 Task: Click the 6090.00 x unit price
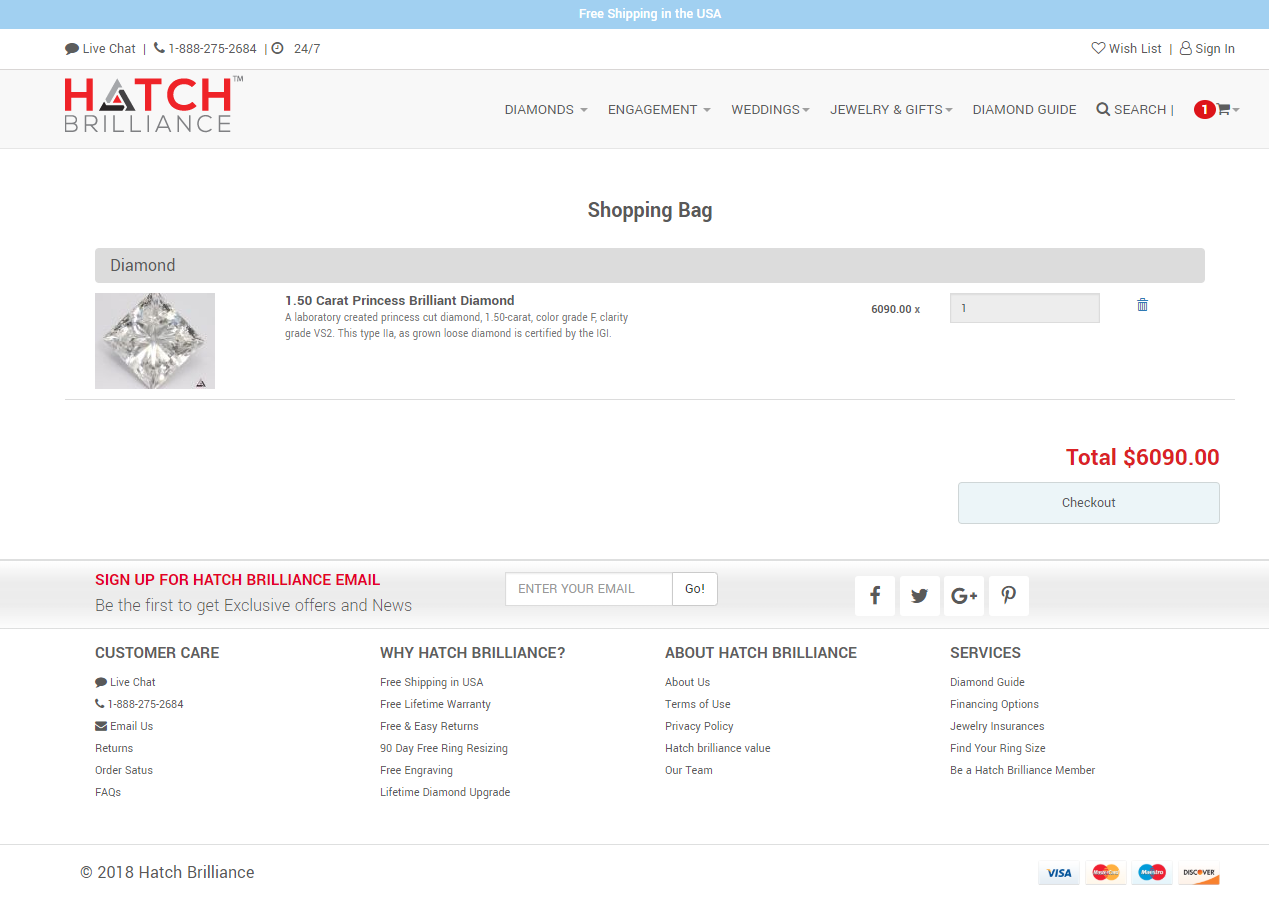point(895,309)
